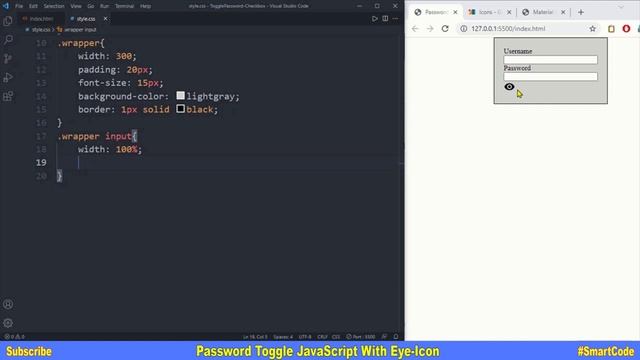The width and height of the screenshot is (640, 360).
Task: Switch to style.css editor tab
Action: pyautogui.click(x=86, y=19)
